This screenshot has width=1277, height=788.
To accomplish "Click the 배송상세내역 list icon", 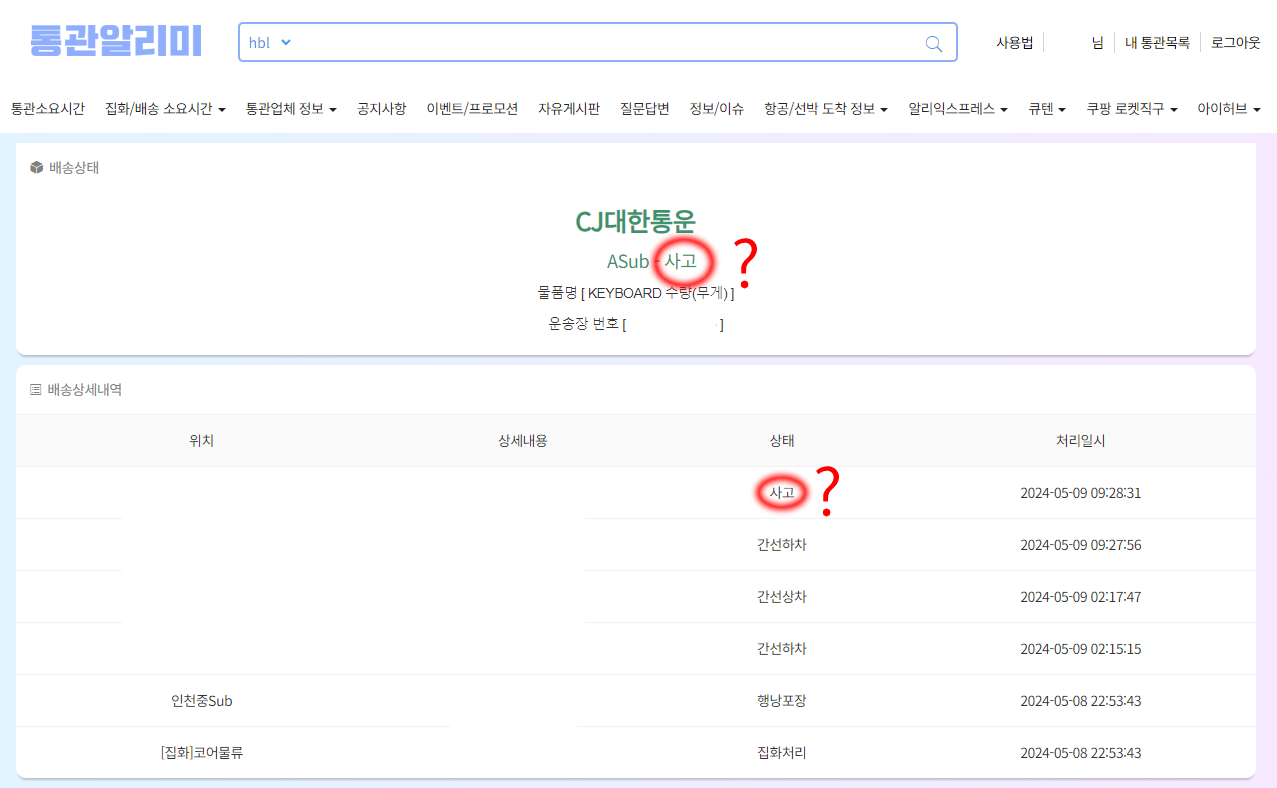I will 36,389.
